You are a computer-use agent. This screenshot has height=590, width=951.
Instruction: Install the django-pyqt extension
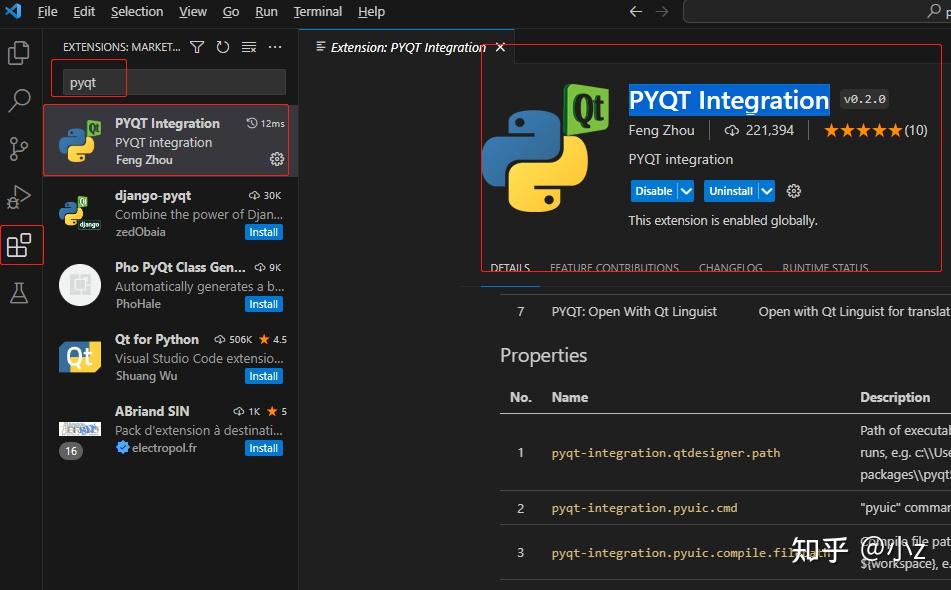[x=263, y=231]
